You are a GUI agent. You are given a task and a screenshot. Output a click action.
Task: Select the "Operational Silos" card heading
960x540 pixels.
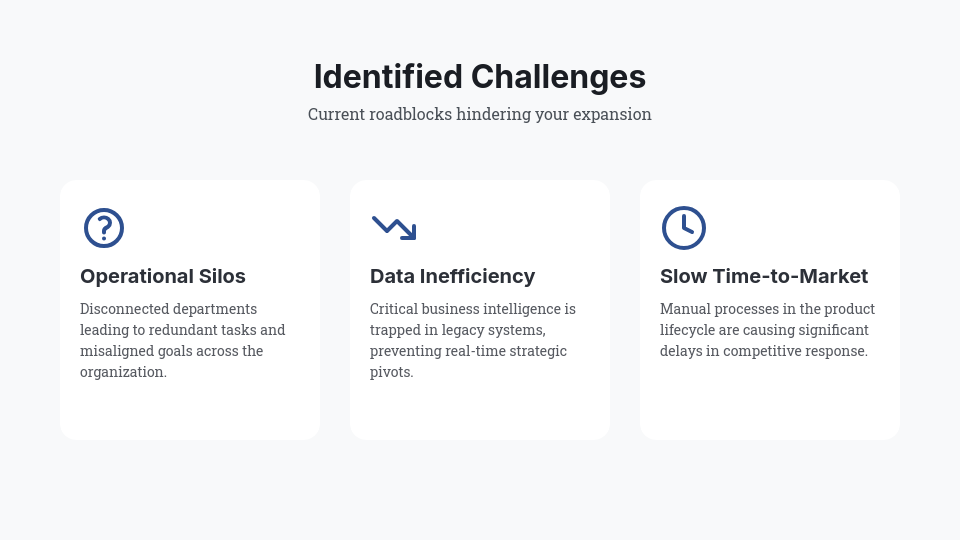(163, 276)
